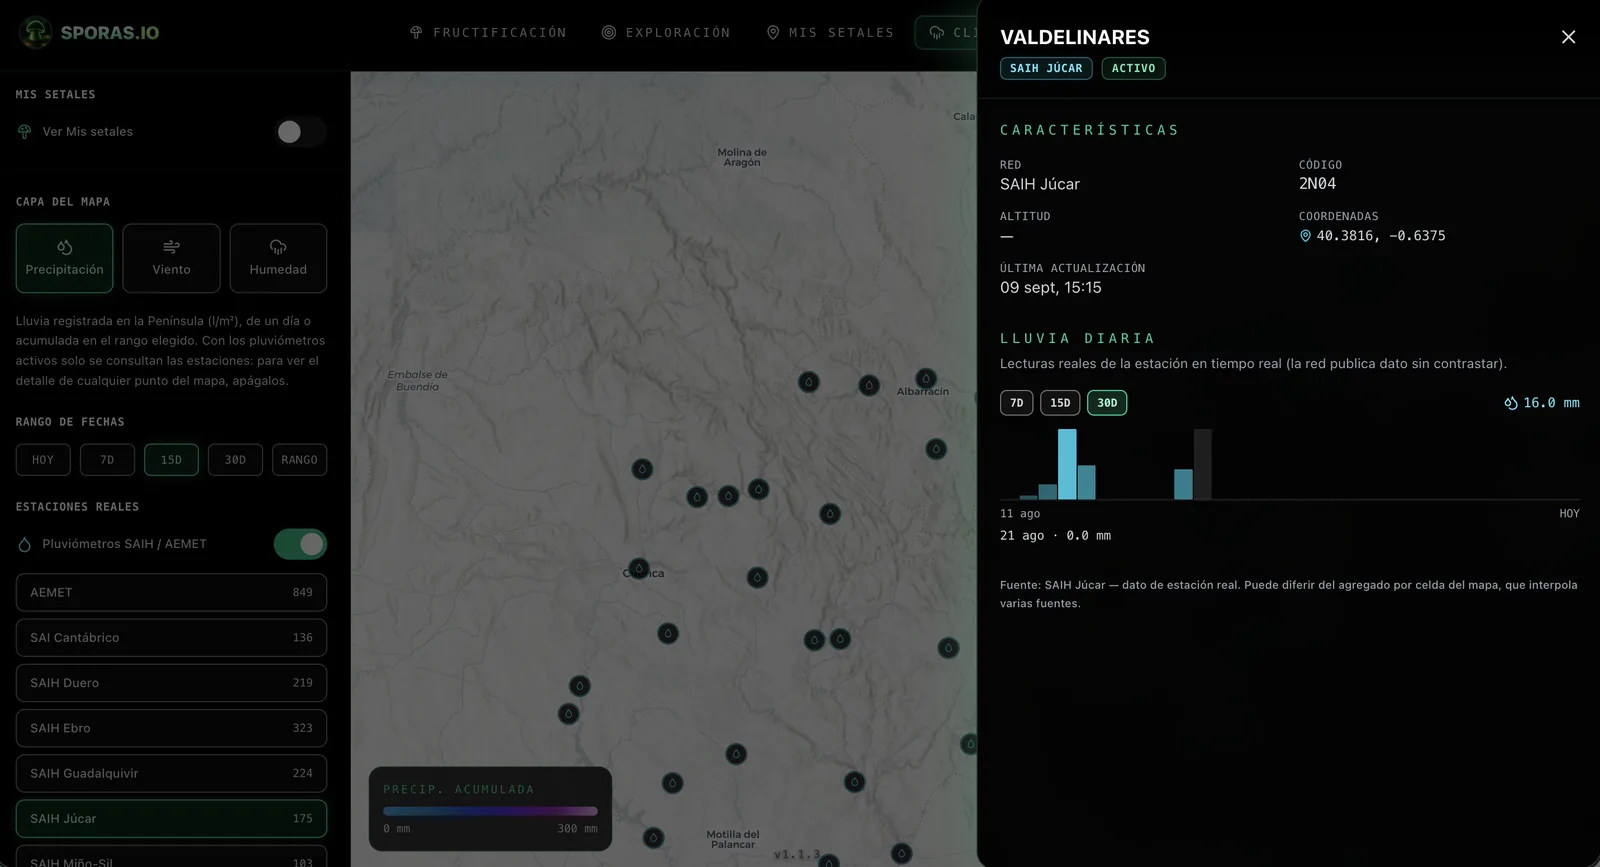Show 7D daily rain chart
The height and width of the screenshot is (867, 1600).
1017,403
